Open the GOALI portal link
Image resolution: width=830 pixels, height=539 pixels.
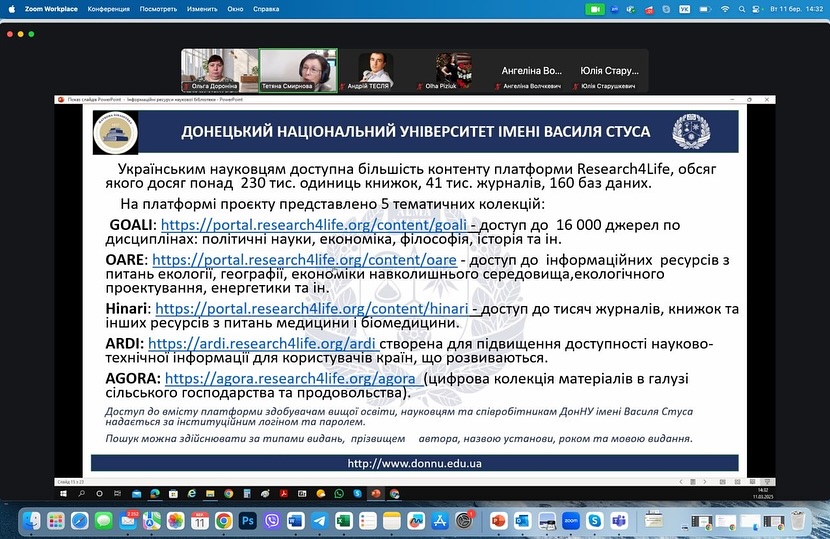[x=314, y=225]
